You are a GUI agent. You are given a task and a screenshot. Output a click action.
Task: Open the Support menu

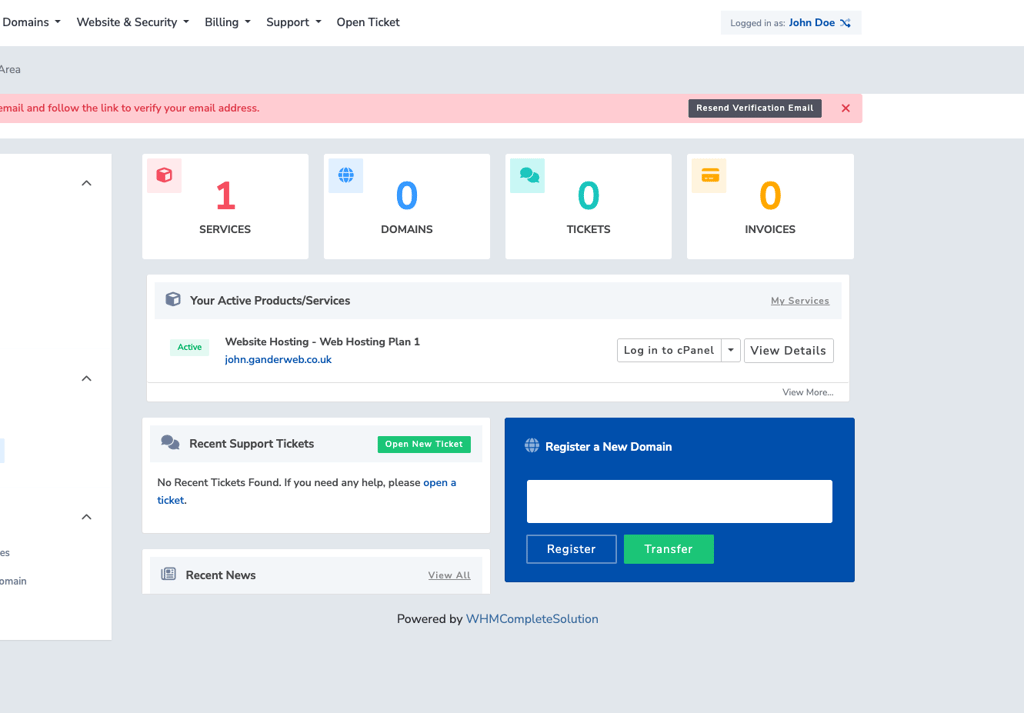(293, 22)
